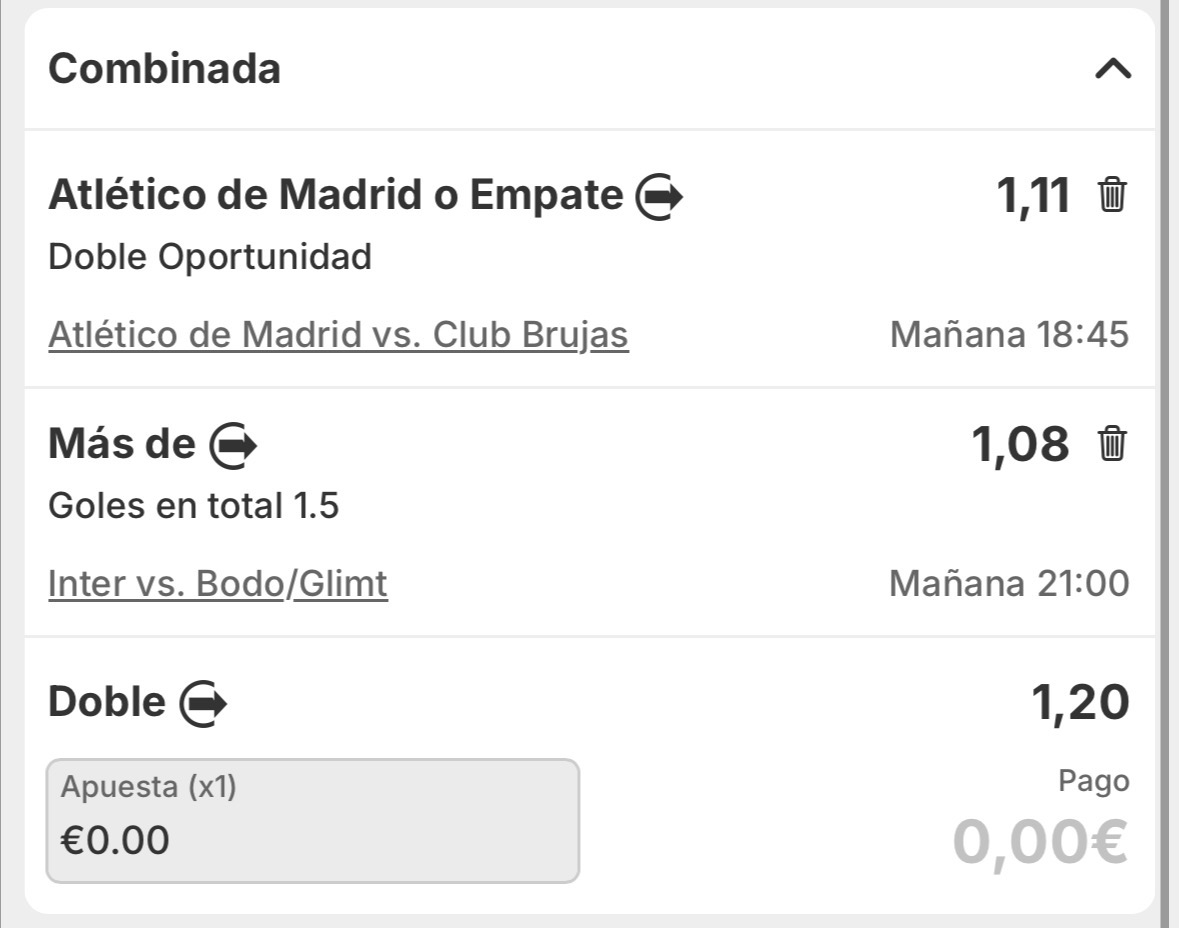This screenshot has height=928, width=1179.
Task: Click arrow icon beside Atlético de Madrid o Empate
Action: (x=660, y=196)
